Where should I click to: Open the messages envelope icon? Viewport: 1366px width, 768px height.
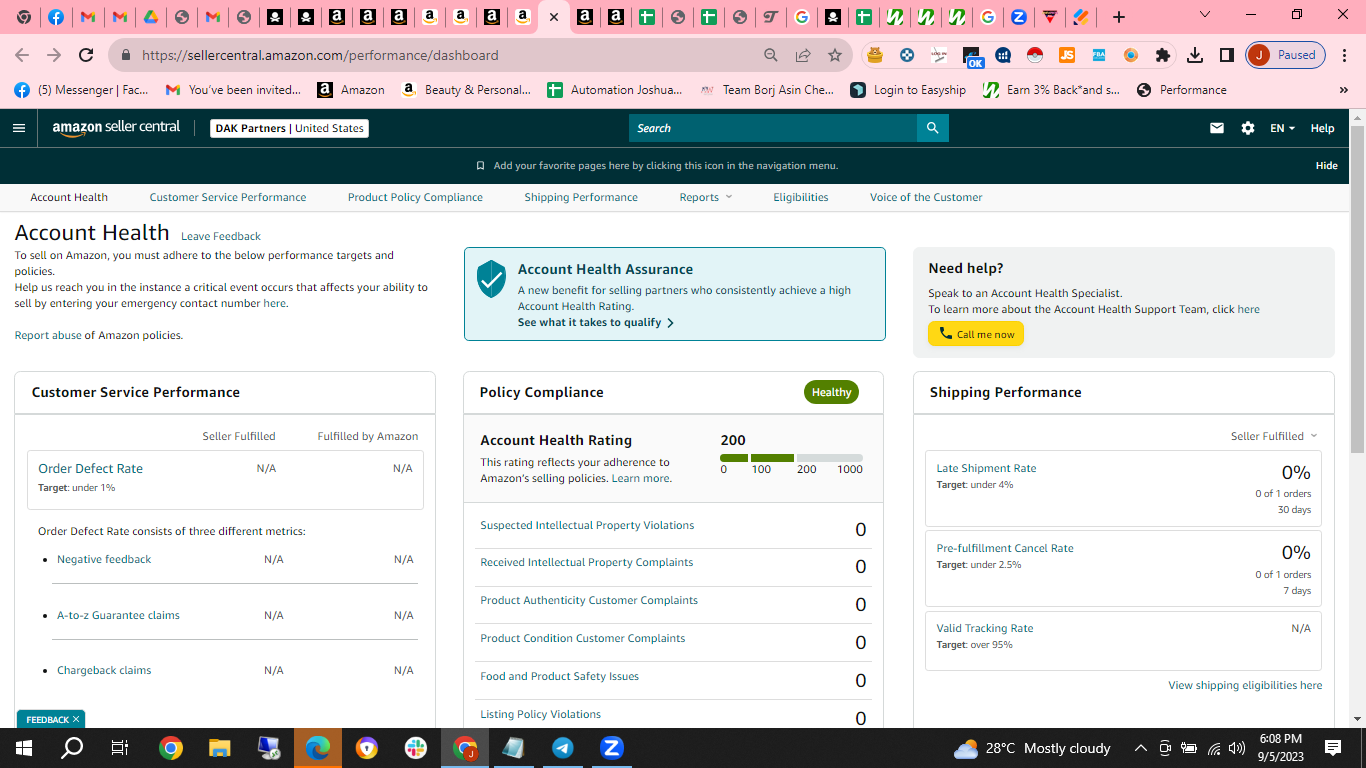click(1217, 128)
